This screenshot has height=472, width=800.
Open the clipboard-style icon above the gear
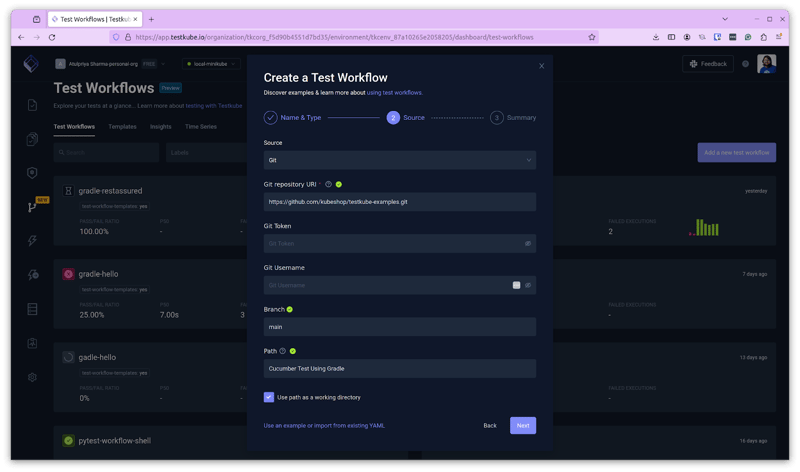coord(32,343)
